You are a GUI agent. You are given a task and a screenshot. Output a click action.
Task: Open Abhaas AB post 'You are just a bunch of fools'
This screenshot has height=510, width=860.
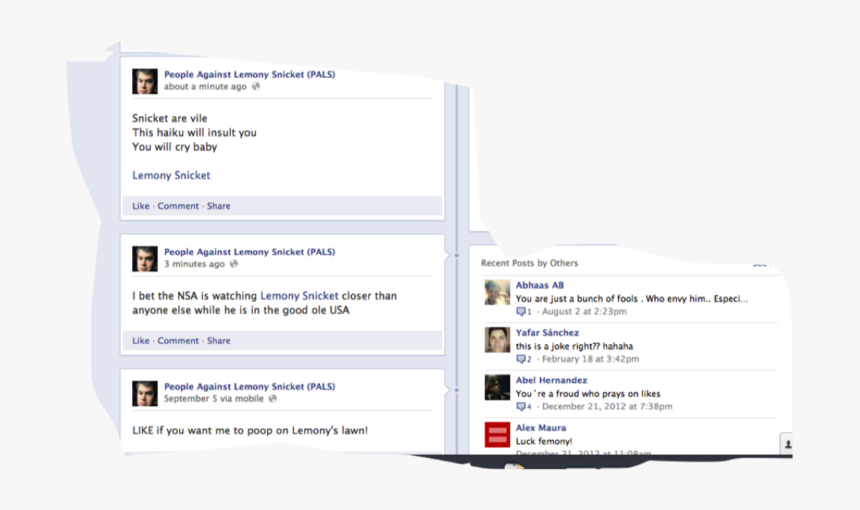click(631, 299)
